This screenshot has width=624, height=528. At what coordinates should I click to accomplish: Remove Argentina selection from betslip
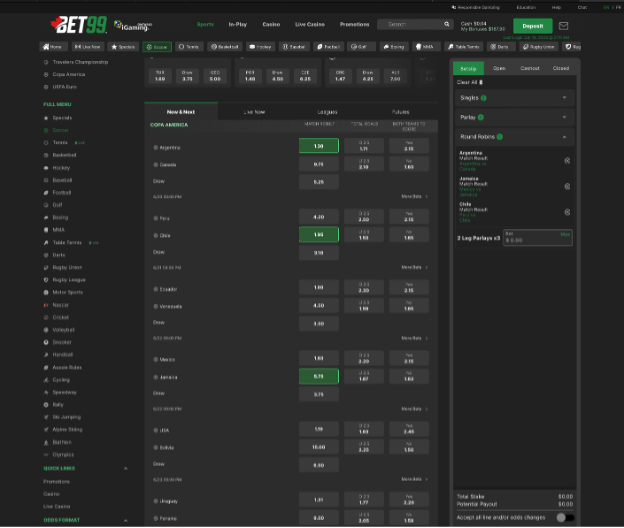click(x=567, y=160)
